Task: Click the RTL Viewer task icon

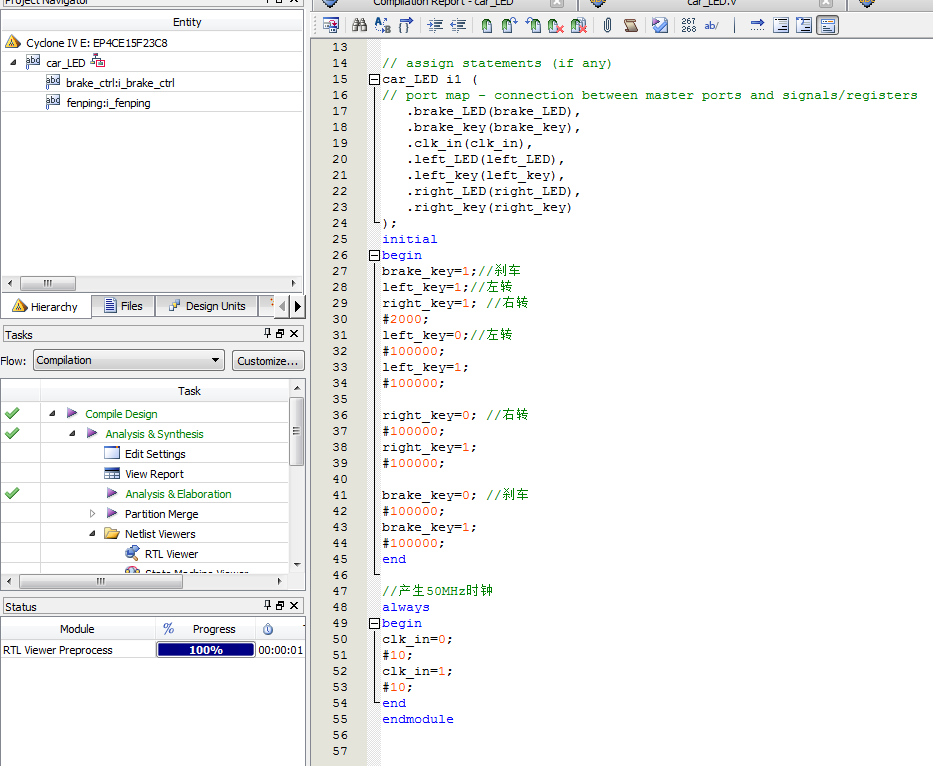Action: click(132, 553)
